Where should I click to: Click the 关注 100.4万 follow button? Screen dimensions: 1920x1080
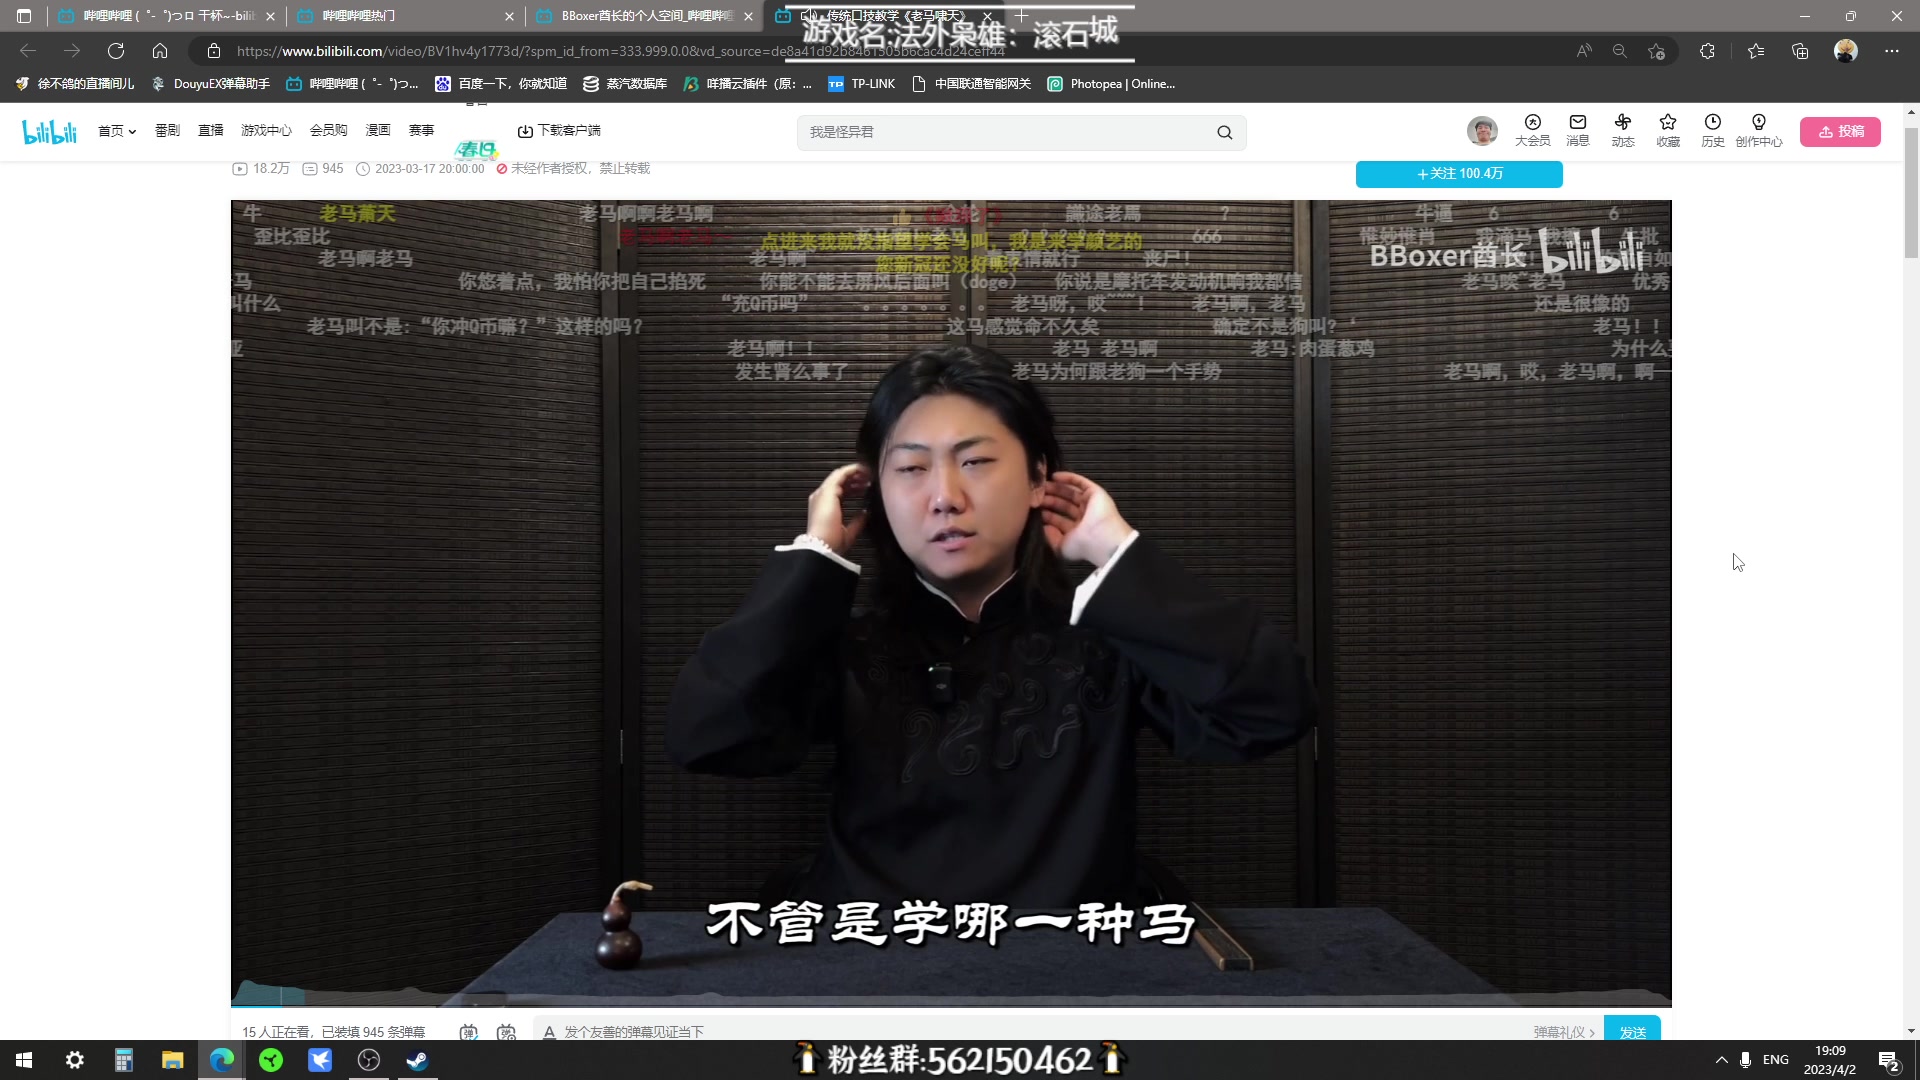coord(1459,174)
